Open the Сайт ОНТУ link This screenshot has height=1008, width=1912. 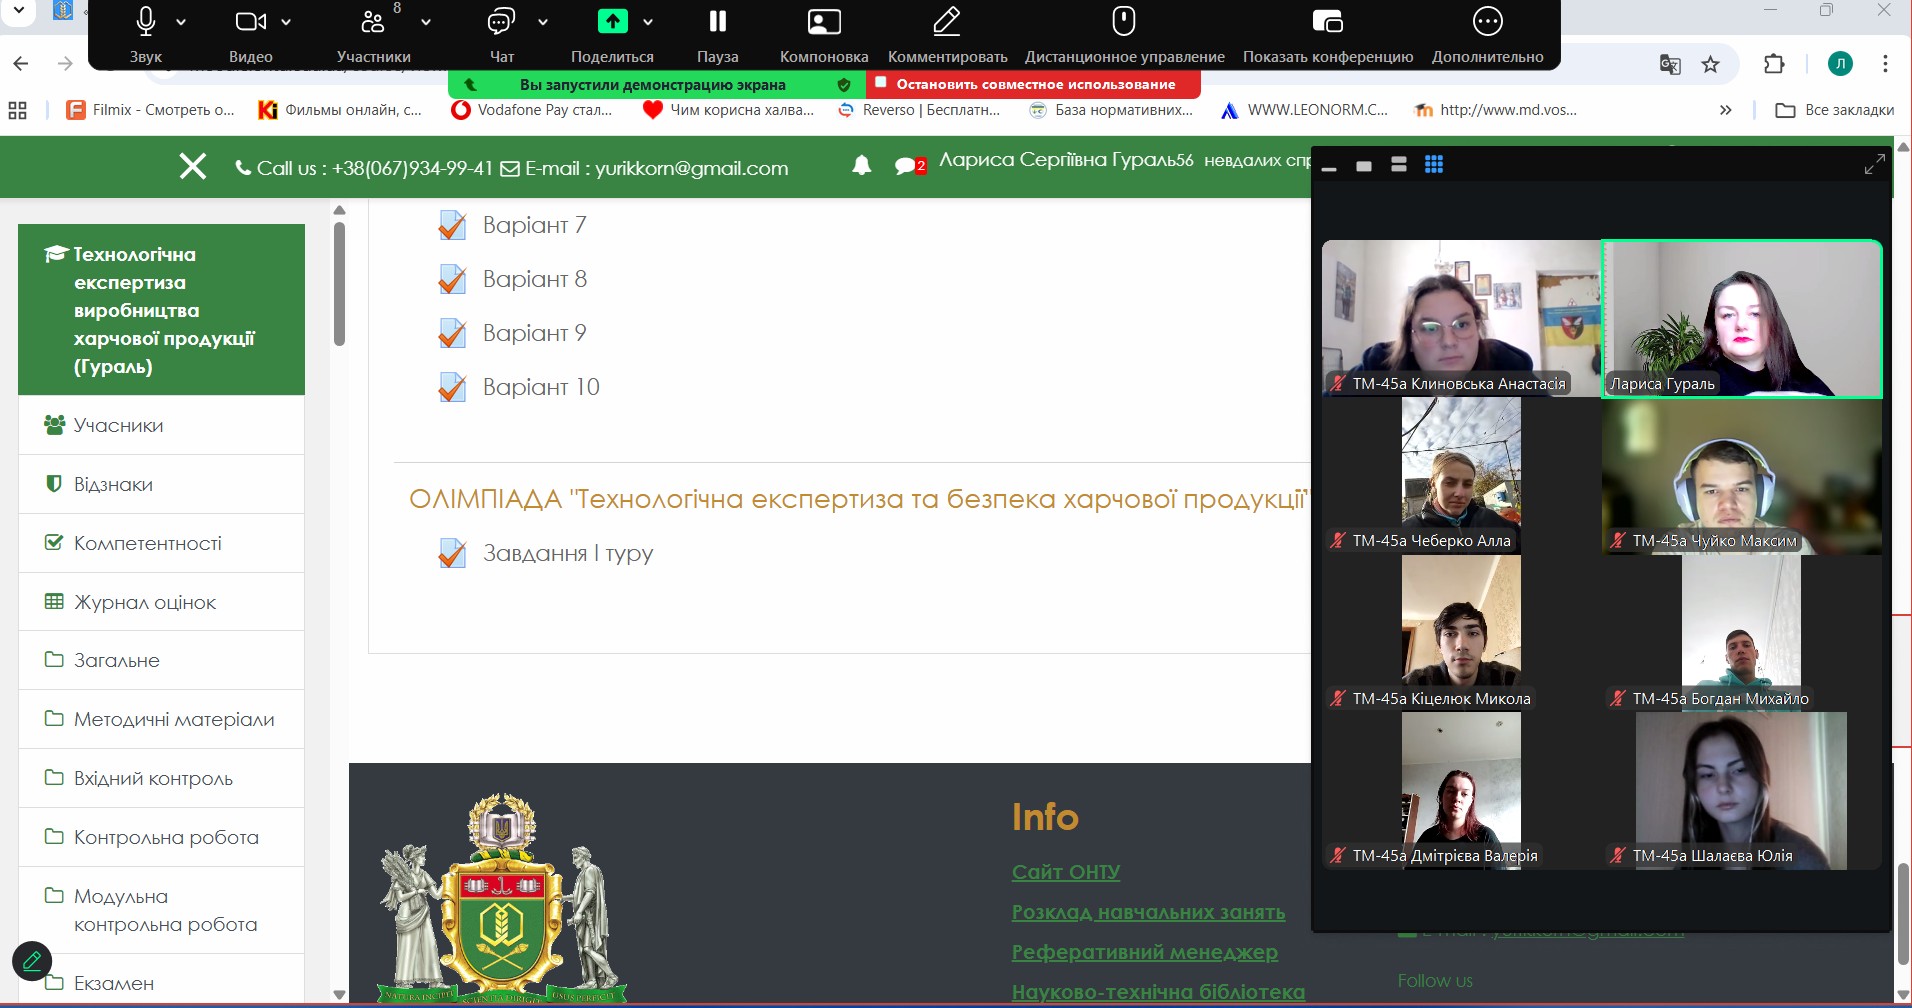point(1065,872)
